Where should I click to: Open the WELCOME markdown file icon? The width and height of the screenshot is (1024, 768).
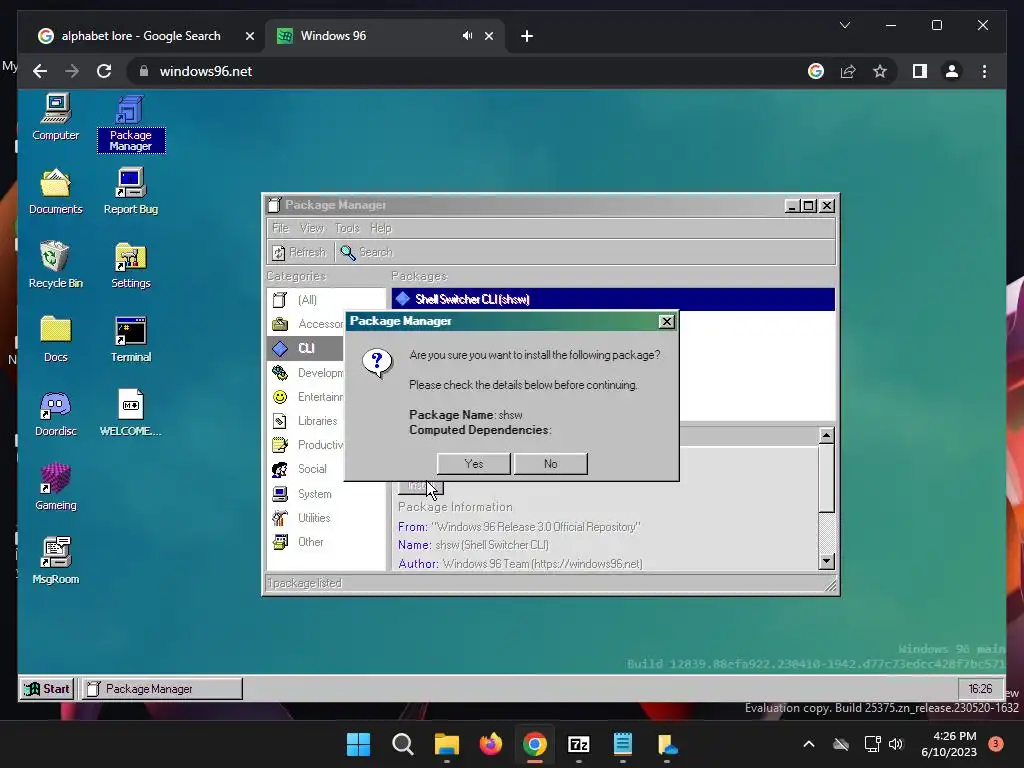[131, 414]
